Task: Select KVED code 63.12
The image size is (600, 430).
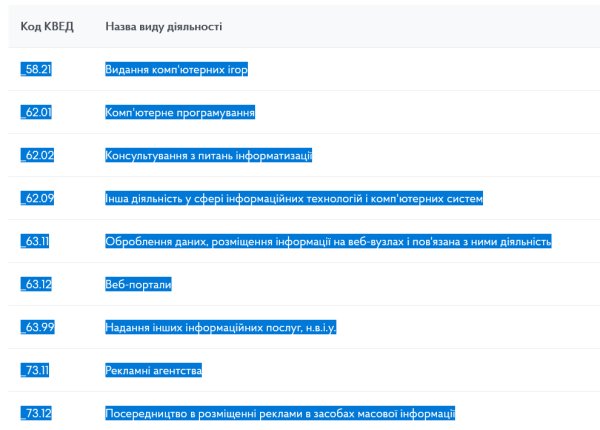Action: 37,285
